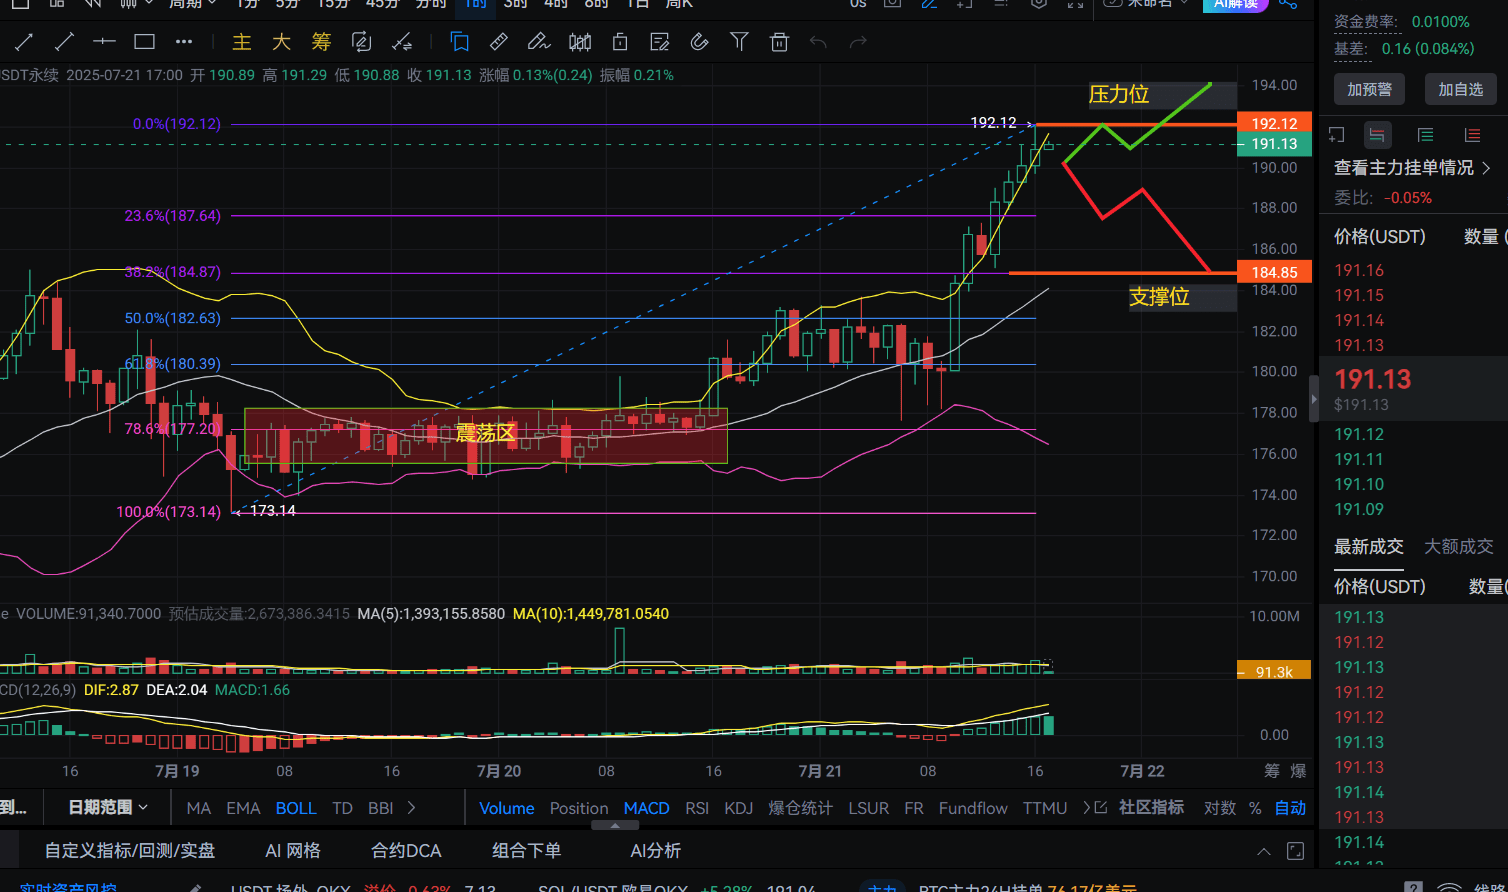This screenshot has height=892, width=1508.
Task: Click the yellow 大 indicator icon
Action: [281, 42]
